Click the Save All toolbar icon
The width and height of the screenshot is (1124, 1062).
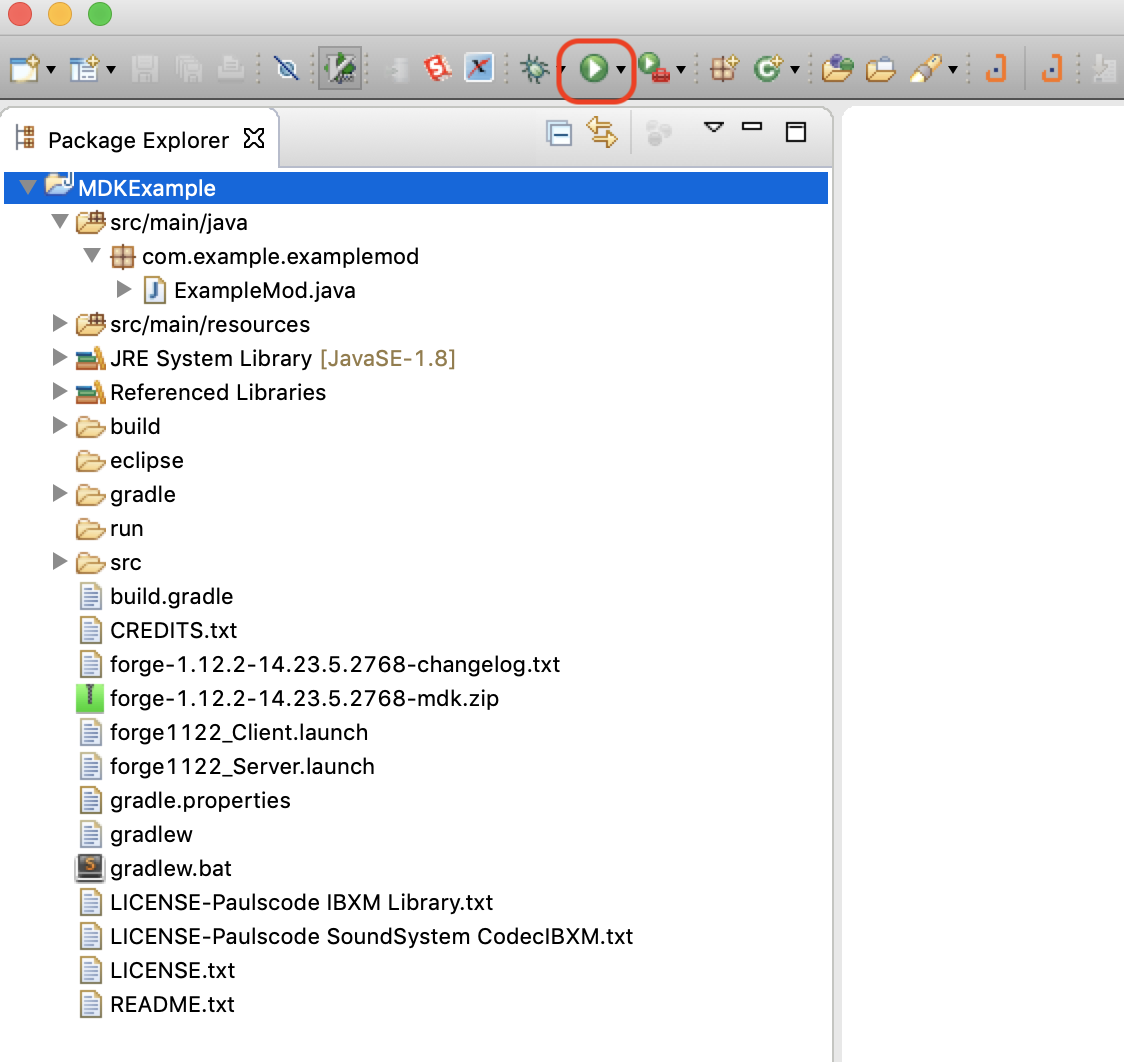pyautogui.click(x=188, y=70)
